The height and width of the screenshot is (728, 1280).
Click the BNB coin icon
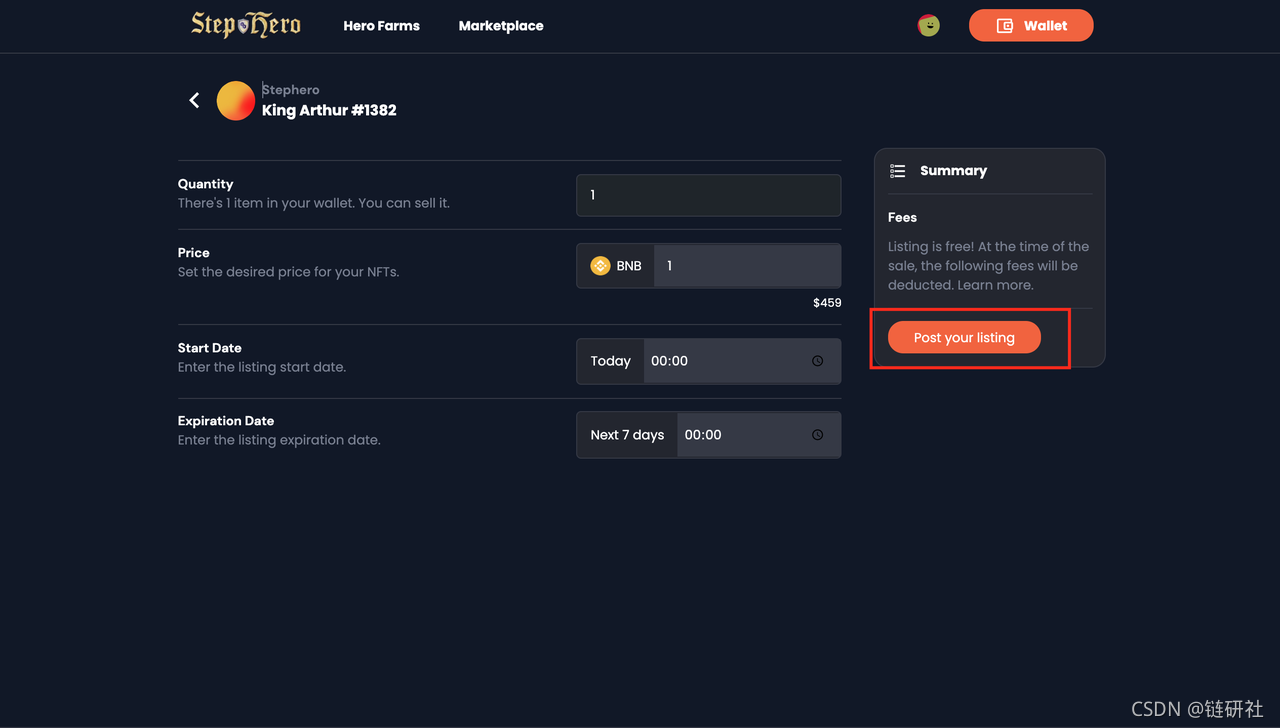coord(600,266)
